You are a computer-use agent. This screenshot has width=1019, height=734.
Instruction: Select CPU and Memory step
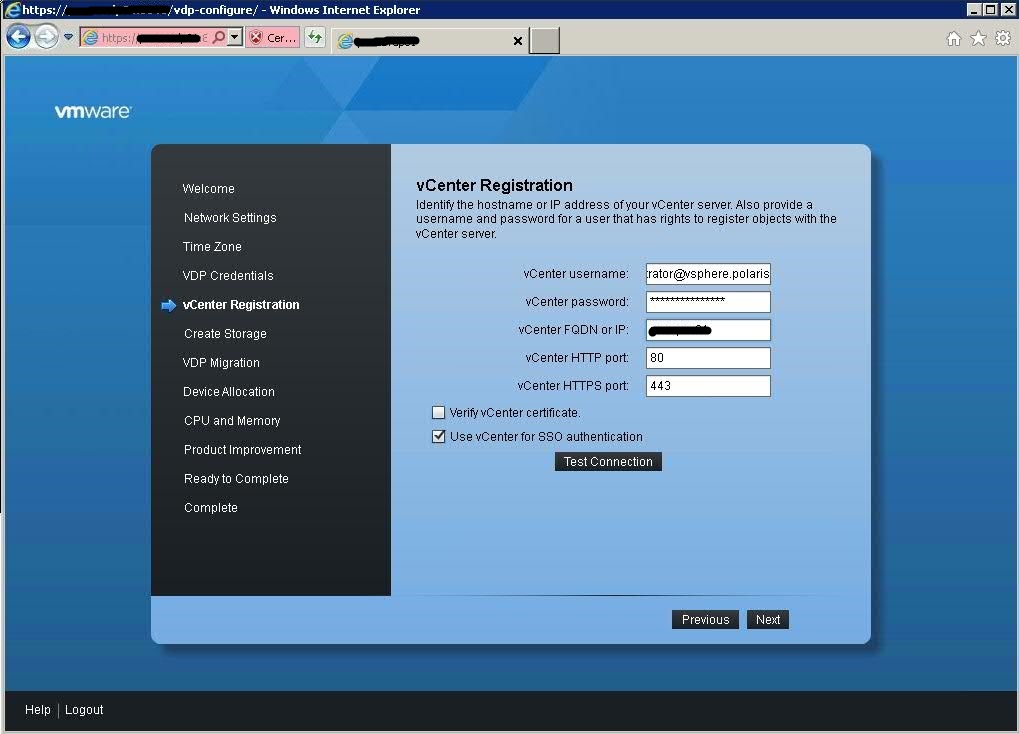coord(232,421)
